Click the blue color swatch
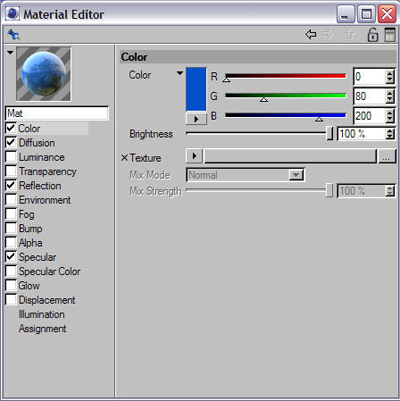 click(196, 89)
